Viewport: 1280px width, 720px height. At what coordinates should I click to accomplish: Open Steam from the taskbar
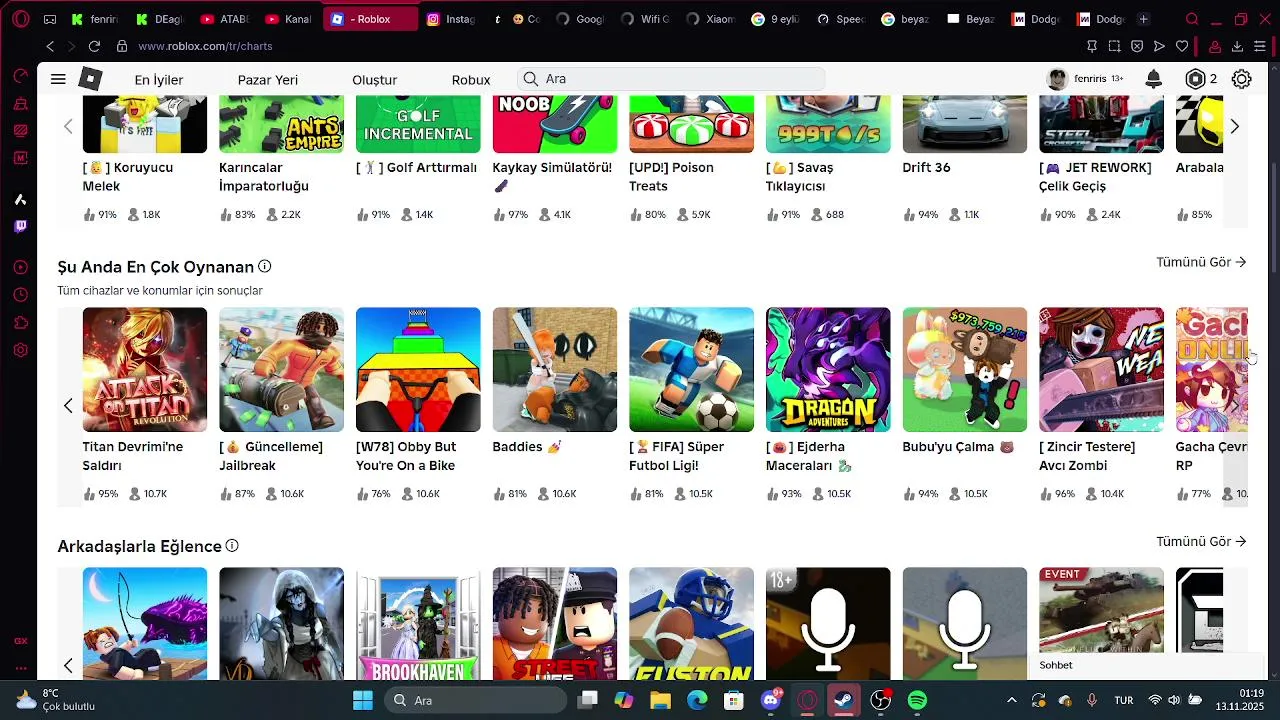844,701
